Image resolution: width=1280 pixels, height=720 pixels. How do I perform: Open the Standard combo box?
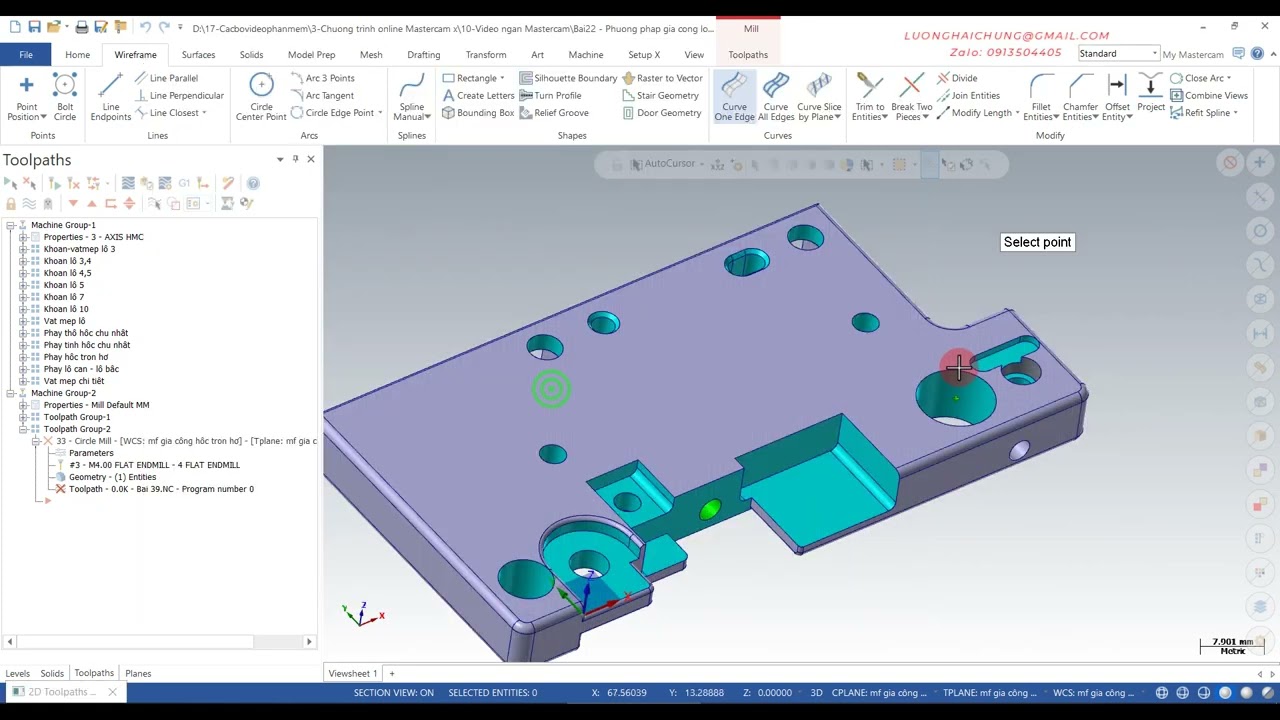[1118, 54]
